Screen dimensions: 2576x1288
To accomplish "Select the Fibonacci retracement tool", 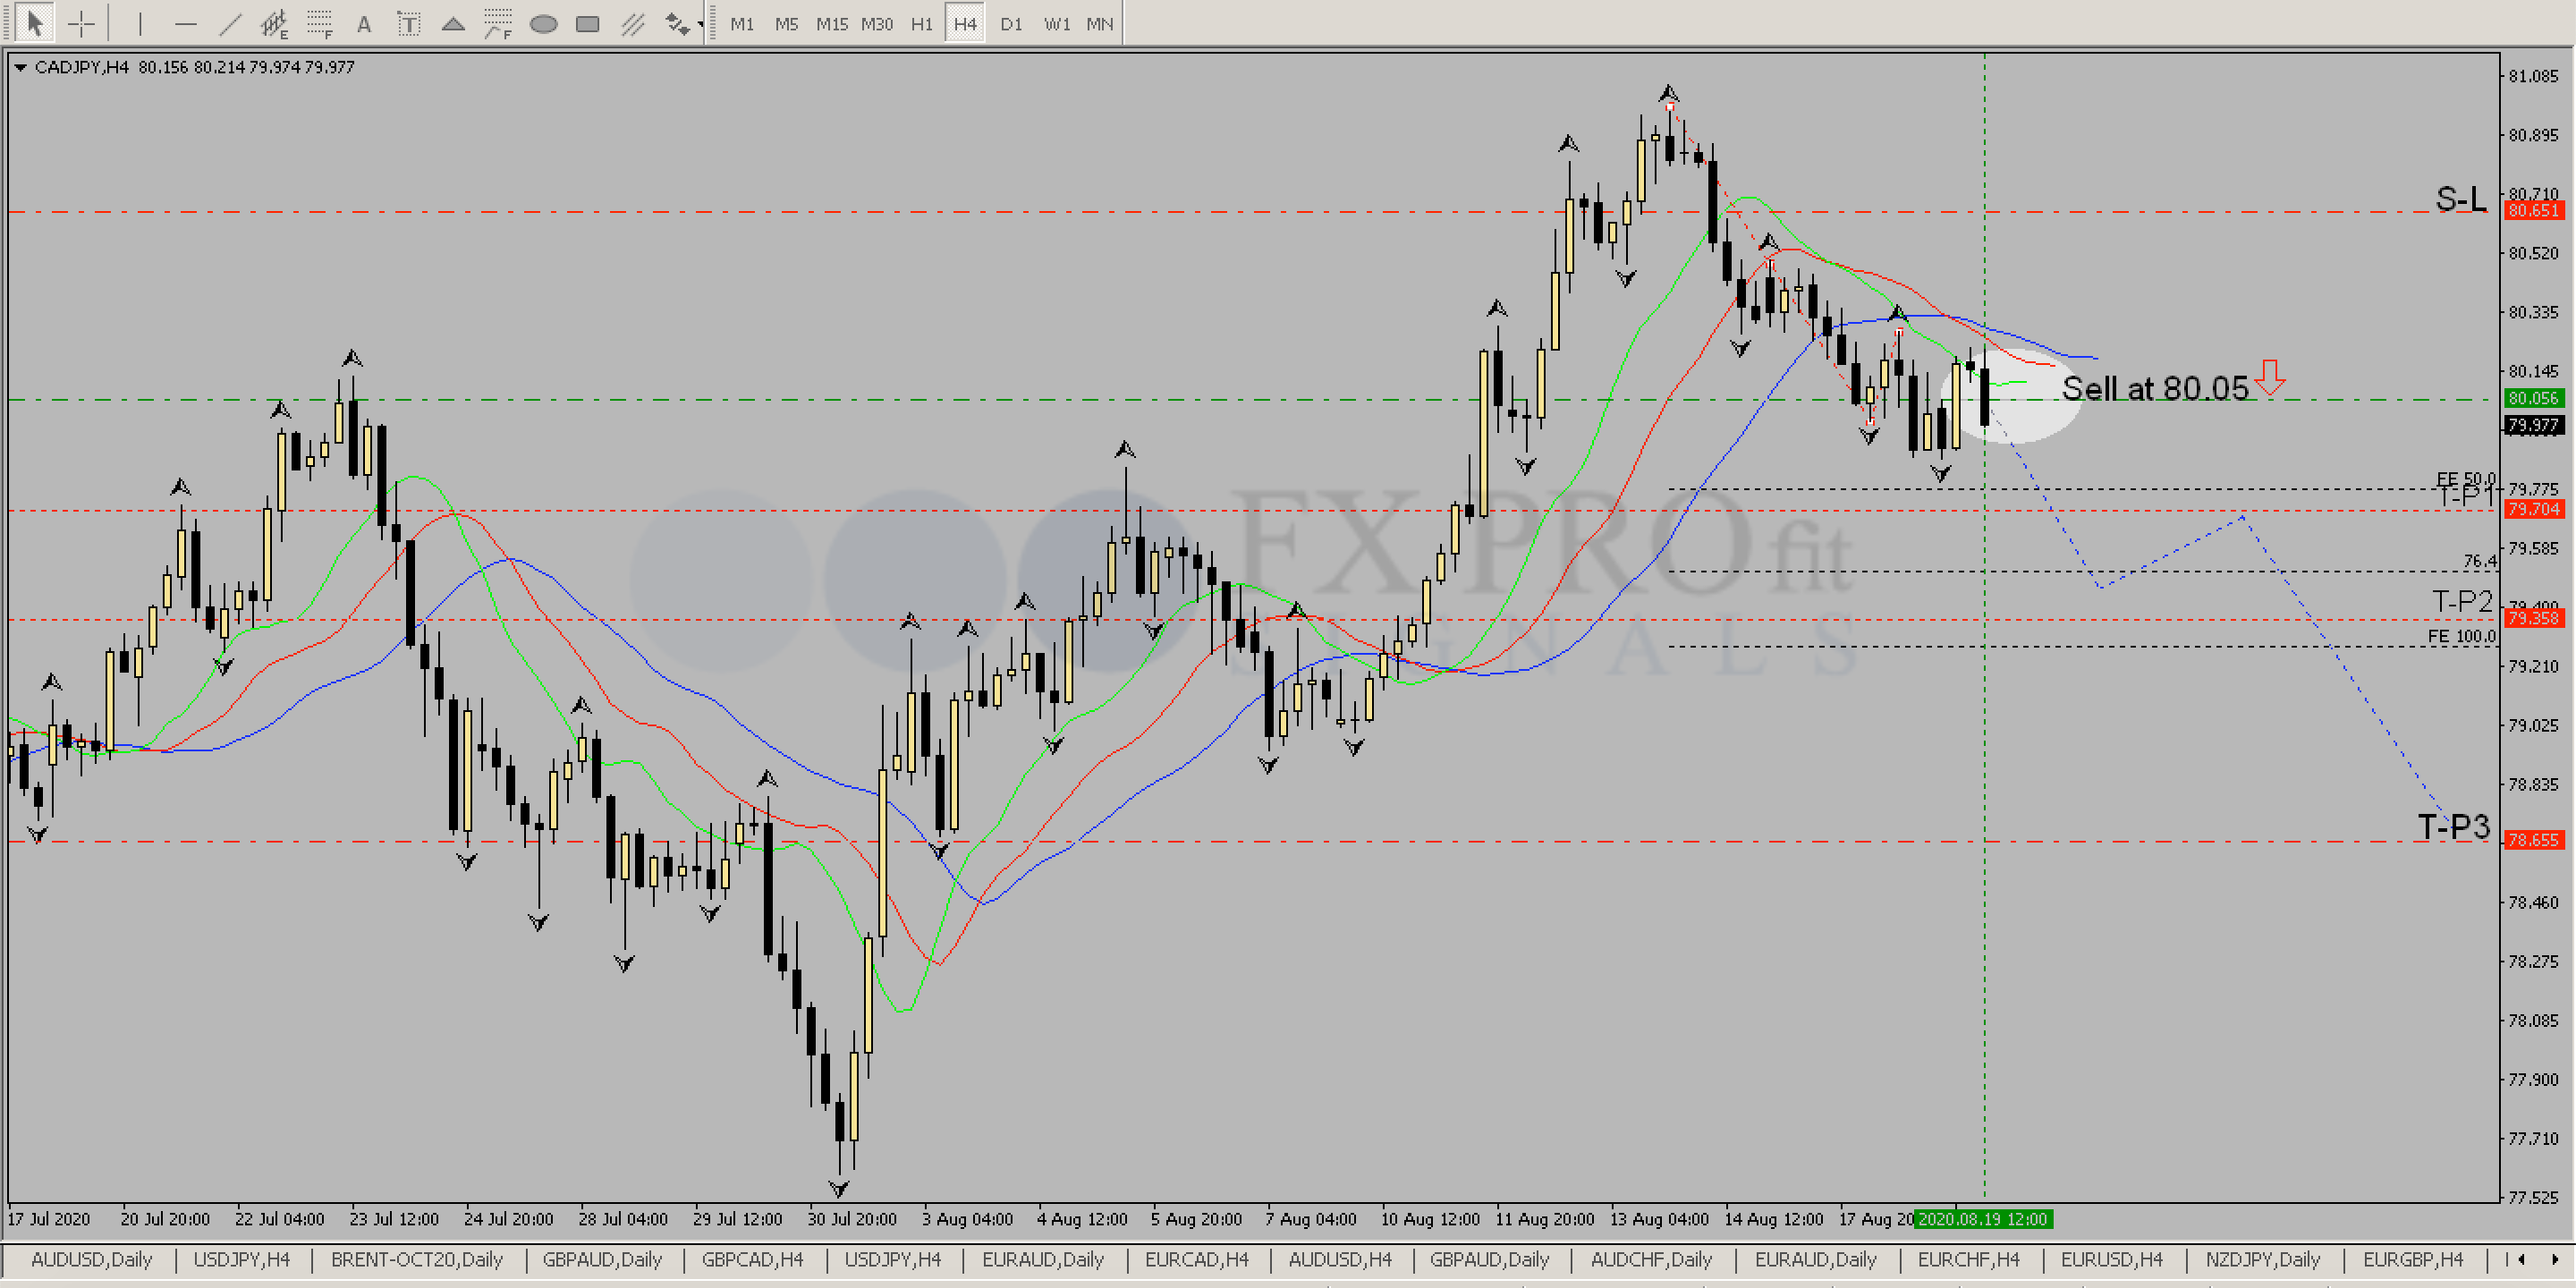I will 319,23.
